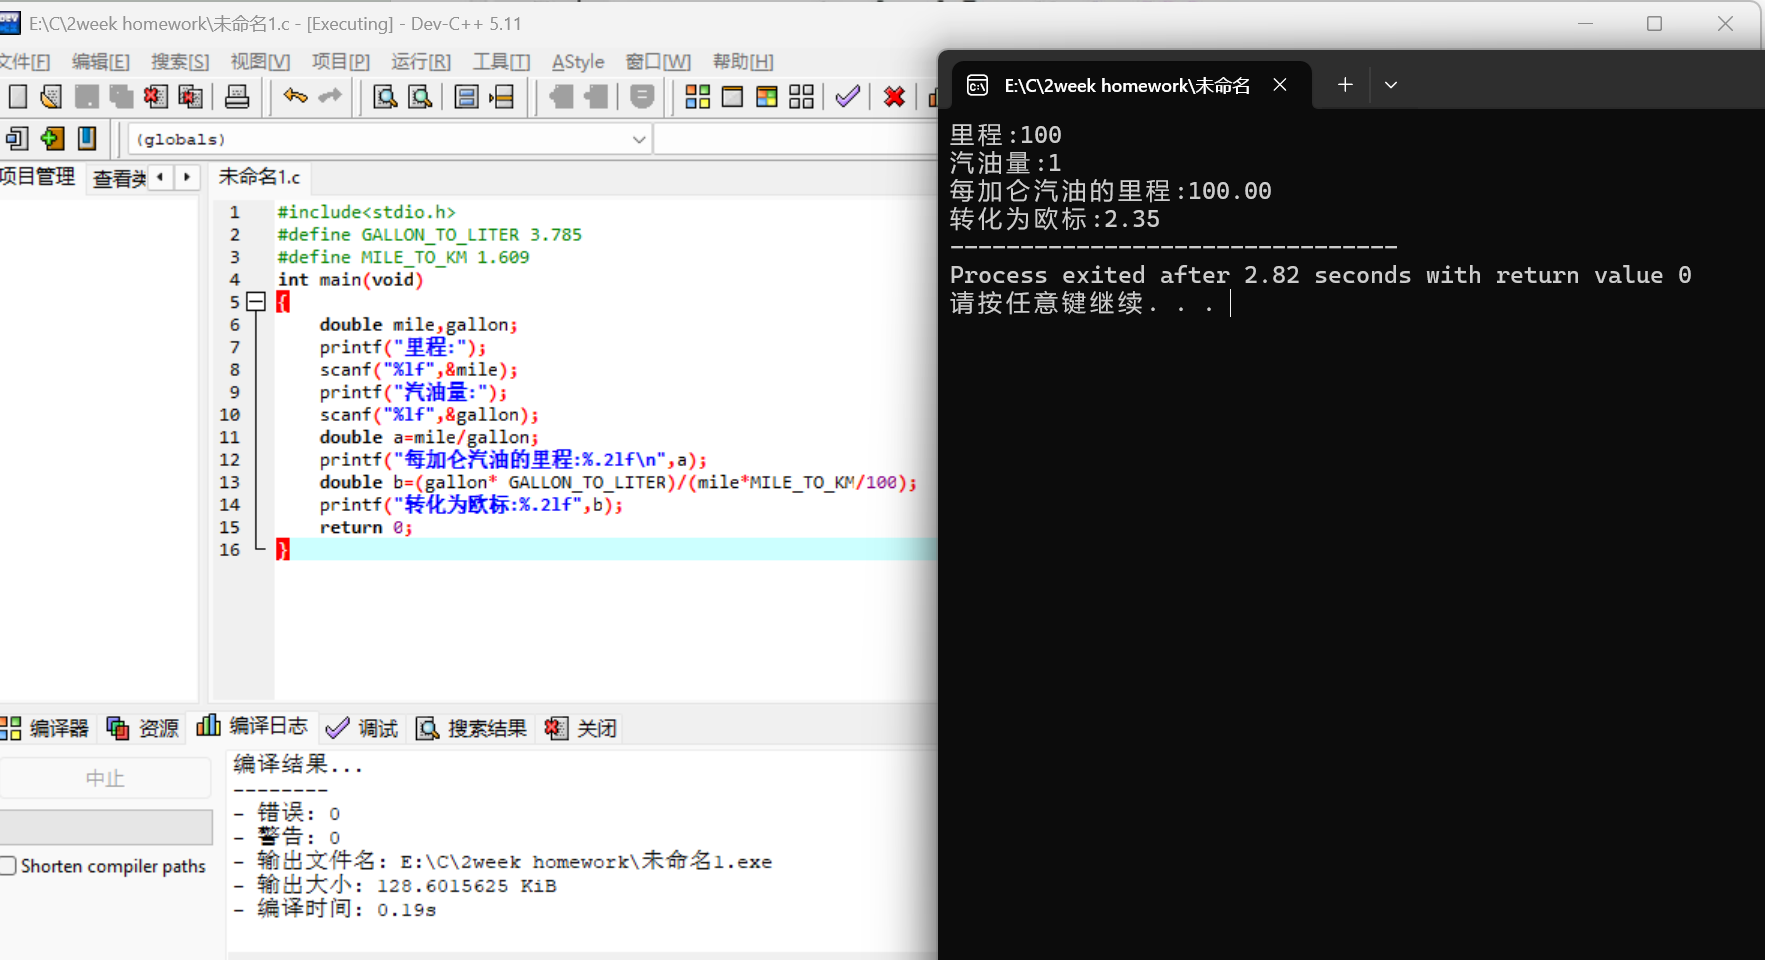Click the left tab-scroll arrow in project panel
The width and height of the screenshot is (1765, 960).
click(160, 177)
